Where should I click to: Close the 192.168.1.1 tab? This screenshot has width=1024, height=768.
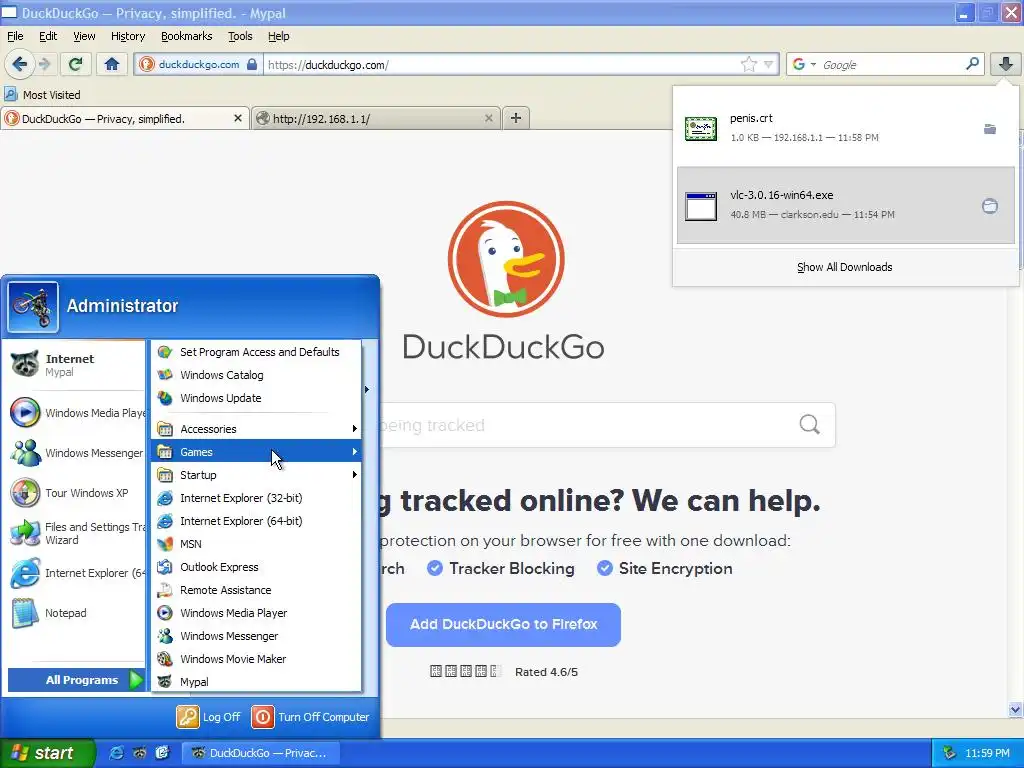pyautogui.click(x=488, y=118)
